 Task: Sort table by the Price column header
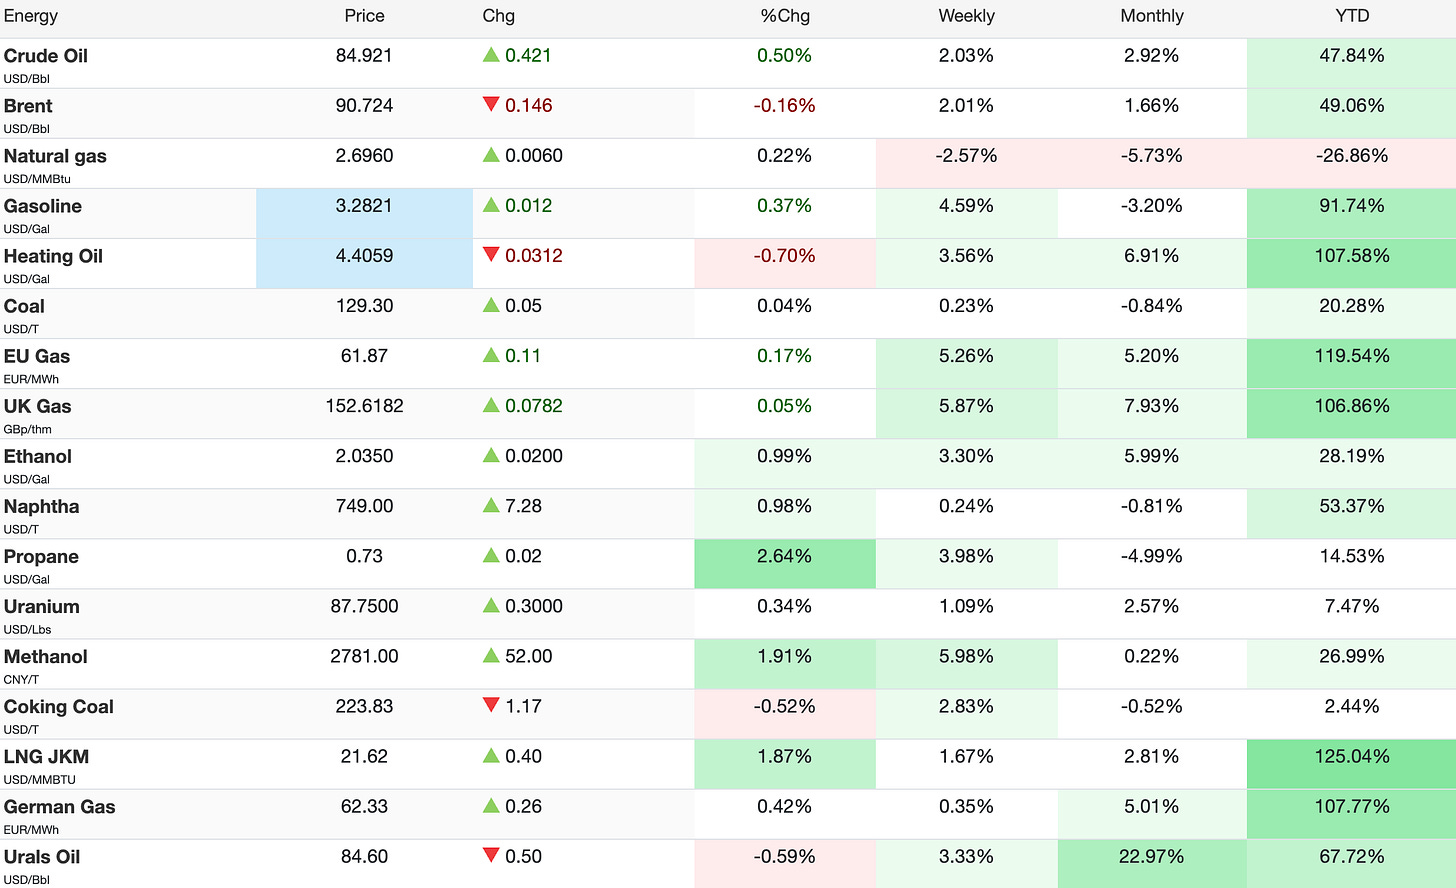pyautogui.click(x=364, y=16)
